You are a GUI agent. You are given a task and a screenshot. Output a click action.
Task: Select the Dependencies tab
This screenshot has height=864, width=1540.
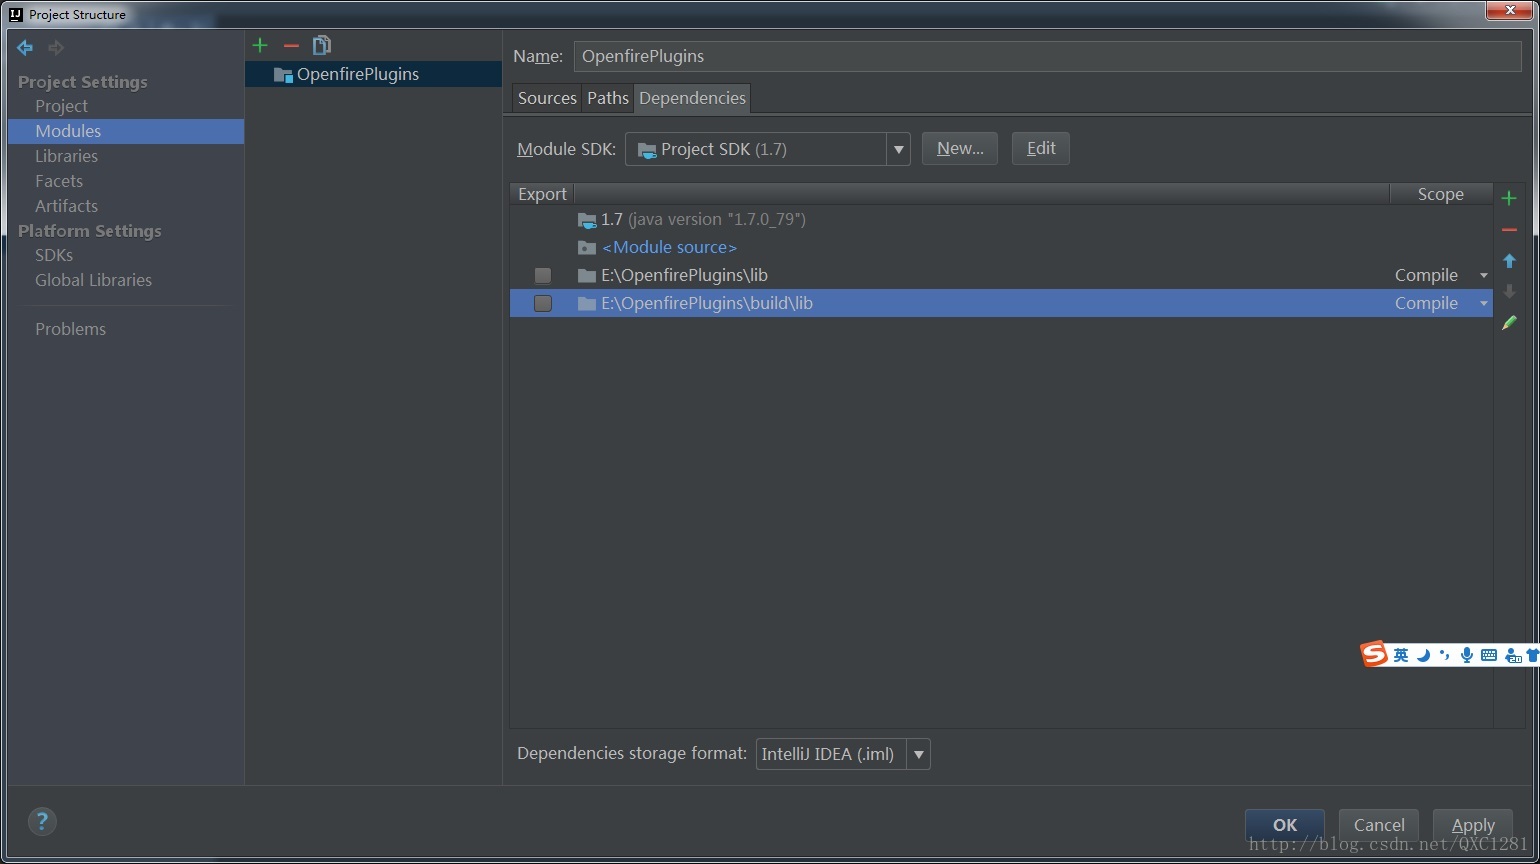[x=692, y=98]
